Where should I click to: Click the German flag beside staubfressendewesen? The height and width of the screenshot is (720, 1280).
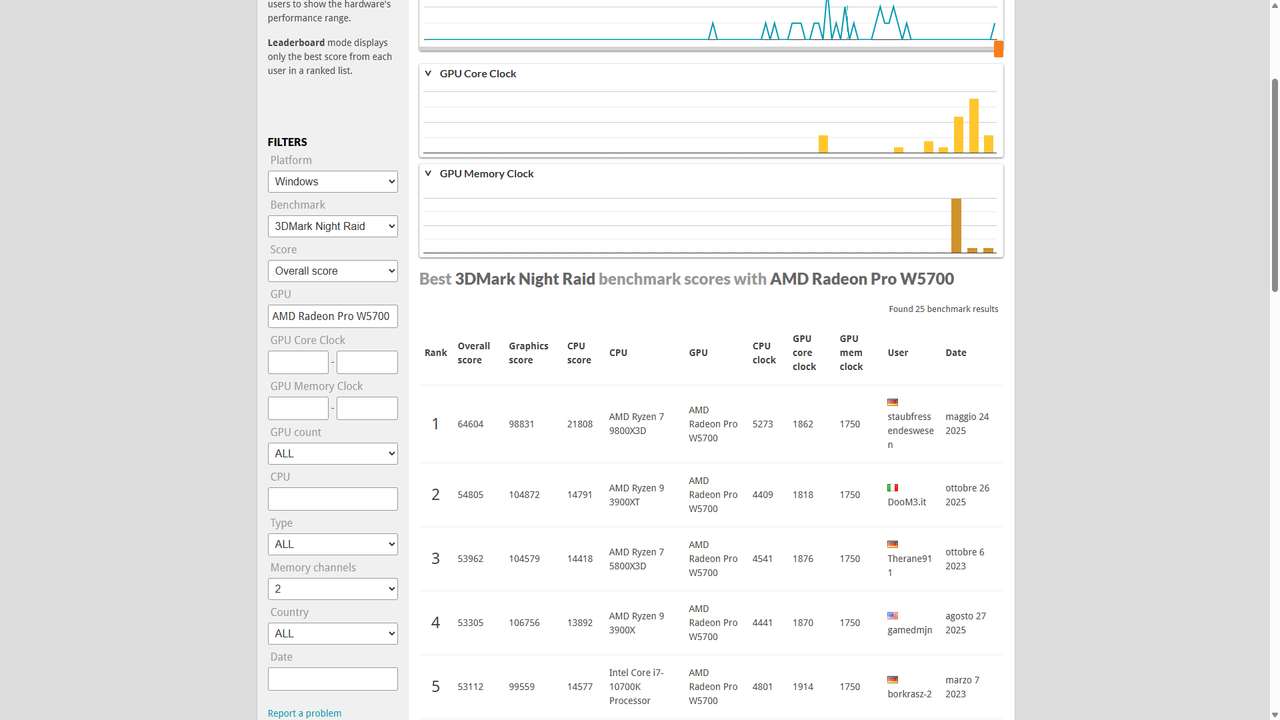click(892, 401)
